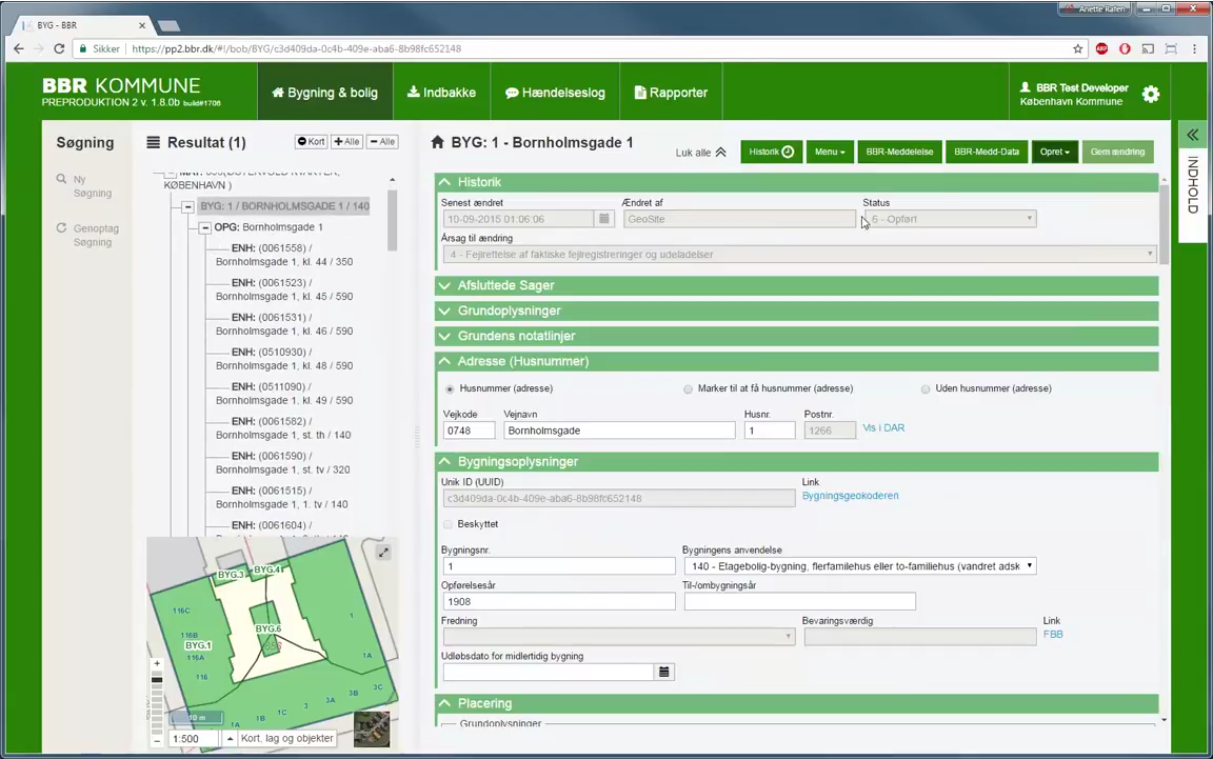Click the Adblock Plus extension icon
Image resolution: width=1213 pixels, height=759 pixels.
(1101, 48)
